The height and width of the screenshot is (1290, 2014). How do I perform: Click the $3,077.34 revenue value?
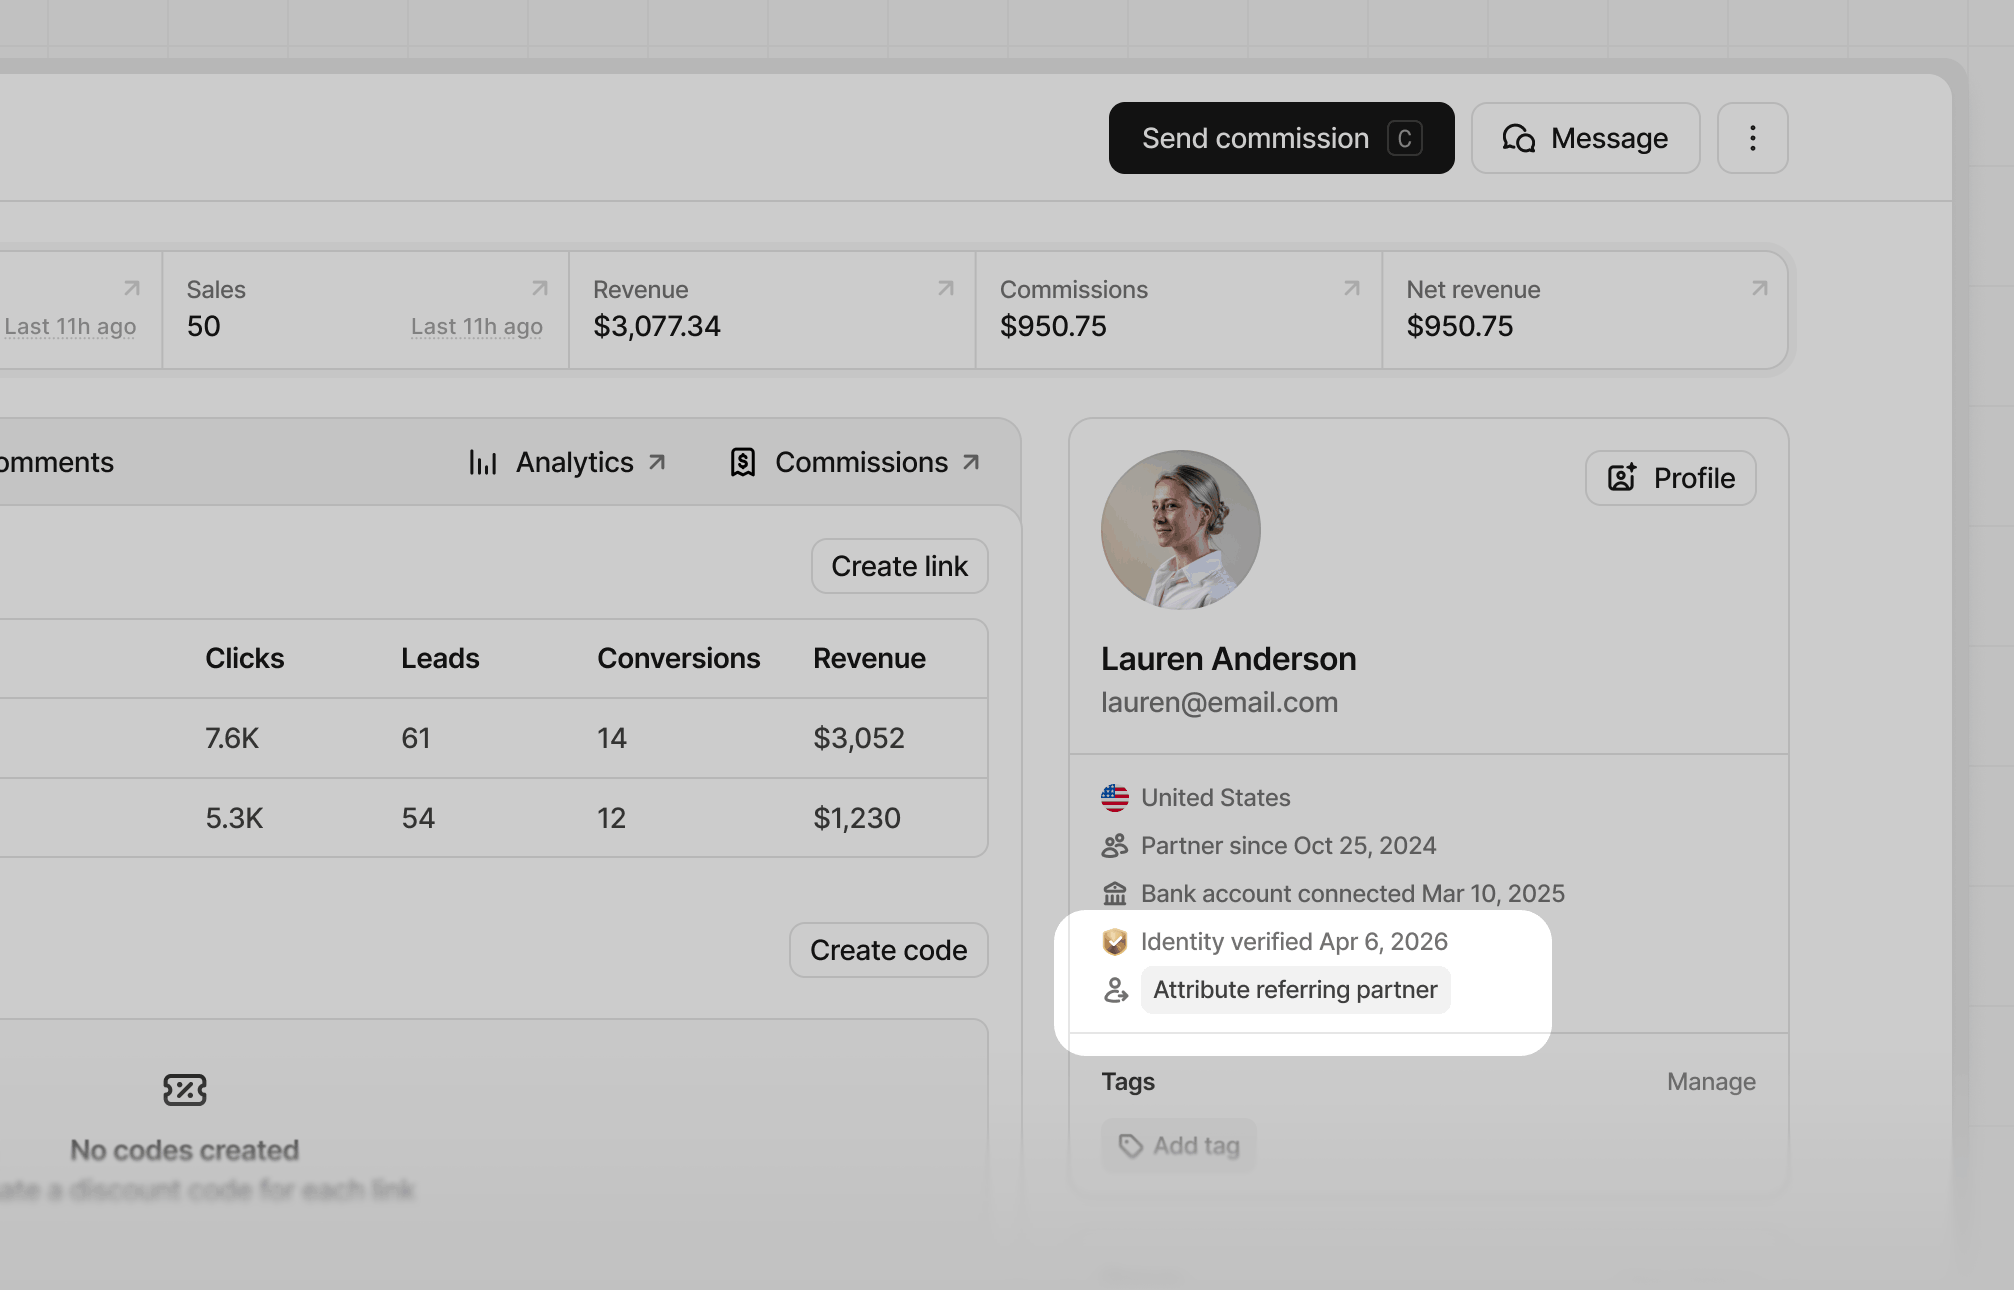click(657, 326)
